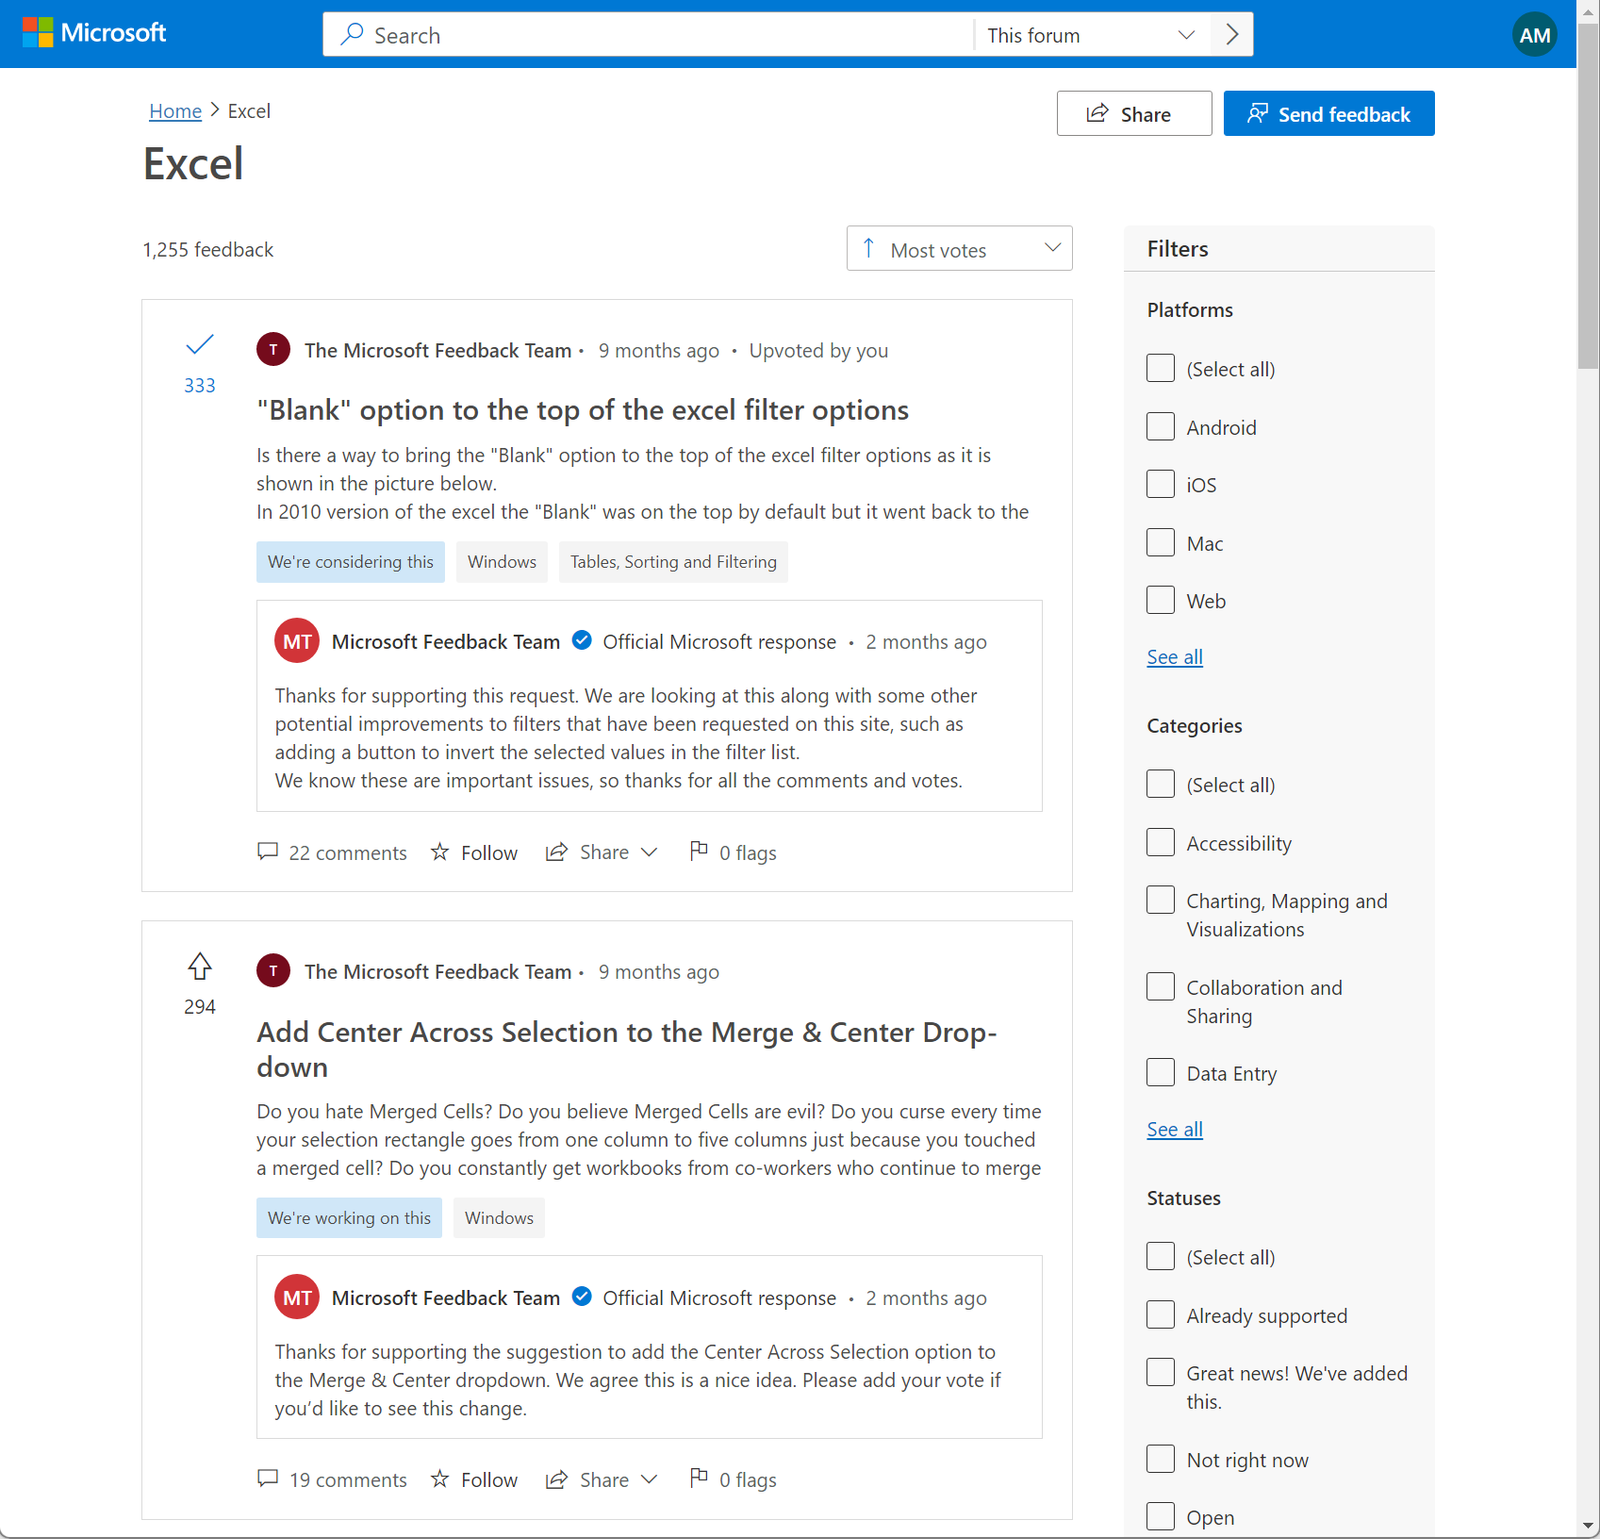Open the Most votes sort dropdown

click(959, 249)
